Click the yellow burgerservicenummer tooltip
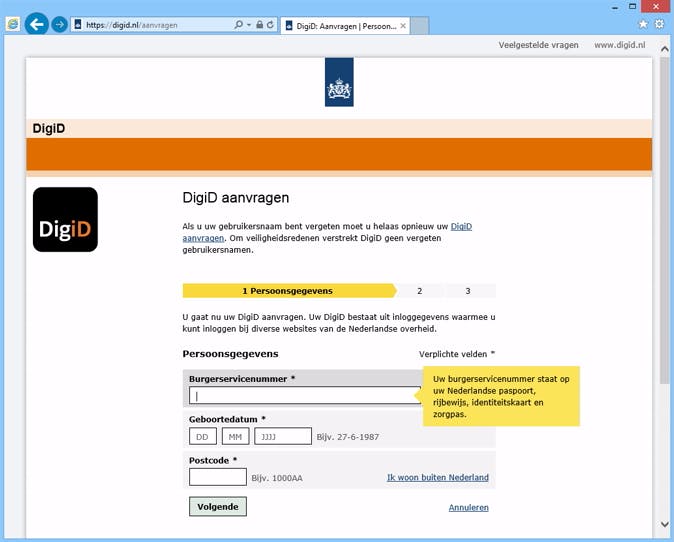The image size is (674, 542). (501, 396)
